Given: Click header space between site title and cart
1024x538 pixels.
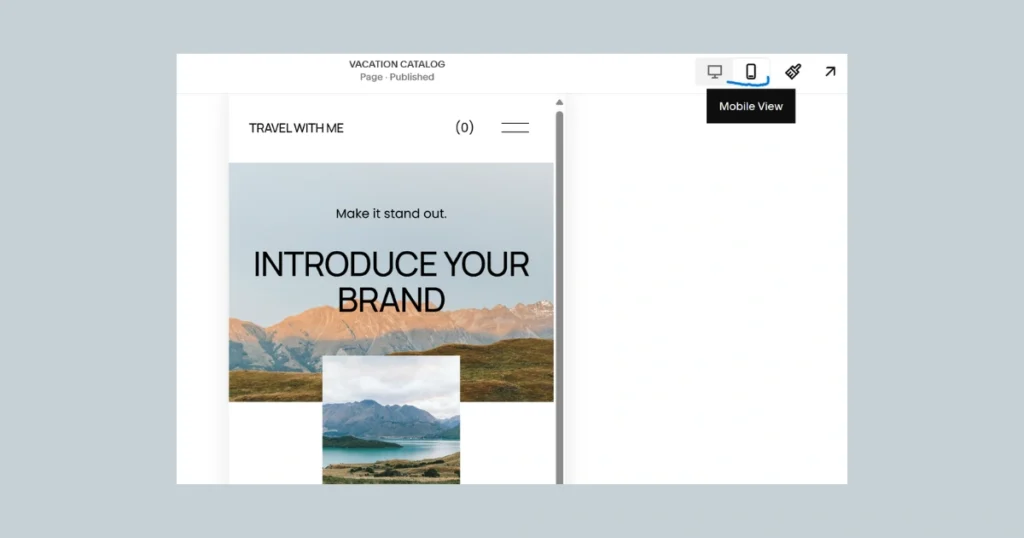Looking at the screenshot, I should pyautogui.click(x=400, y=128).
